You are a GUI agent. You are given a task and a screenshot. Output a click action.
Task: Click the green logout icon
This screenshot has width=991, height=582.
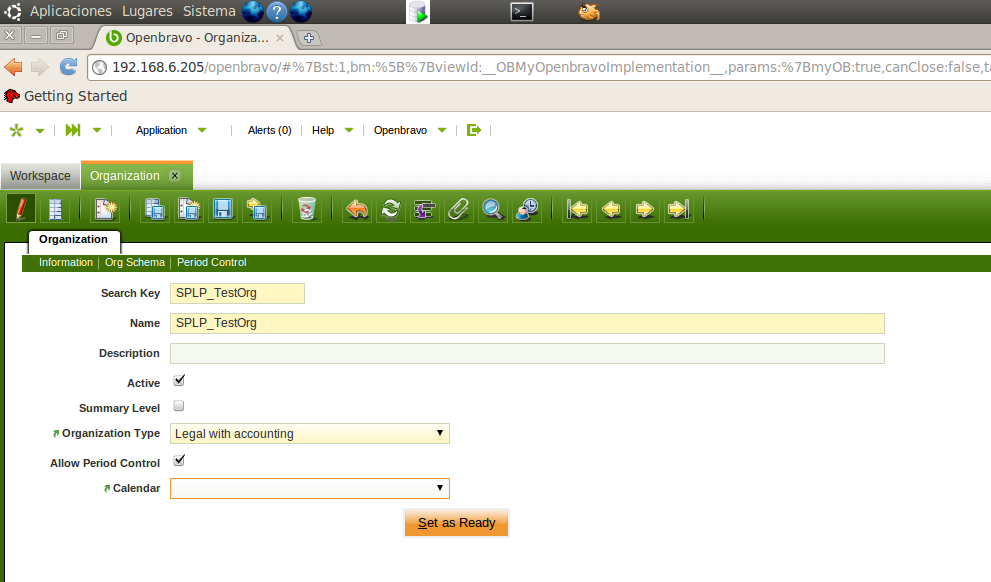coord(473,130)
